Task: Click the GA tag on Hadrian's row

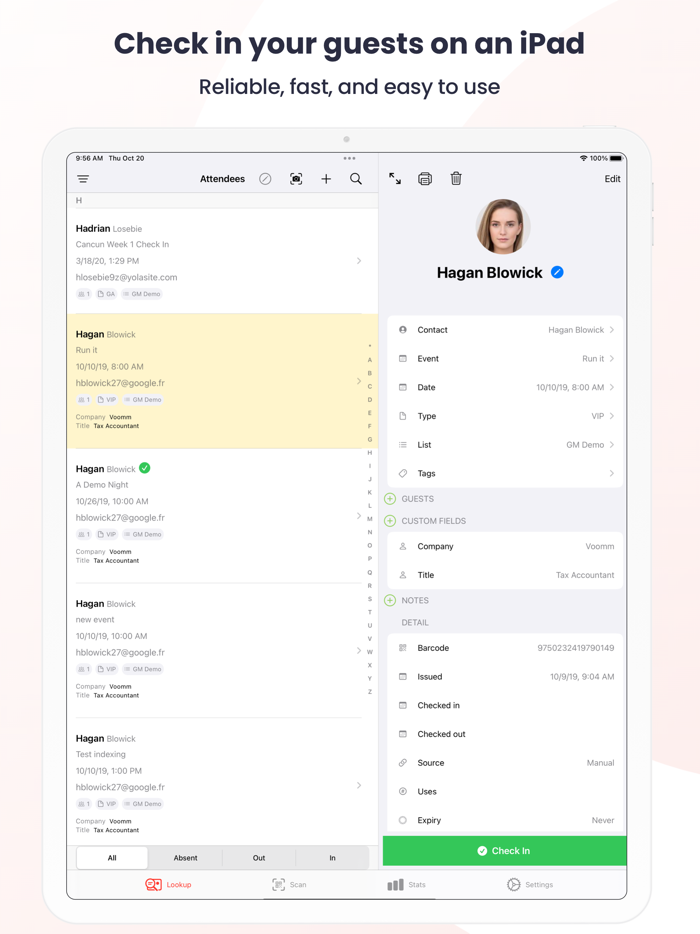Action: pyautogui.click(x=106, y=294)
